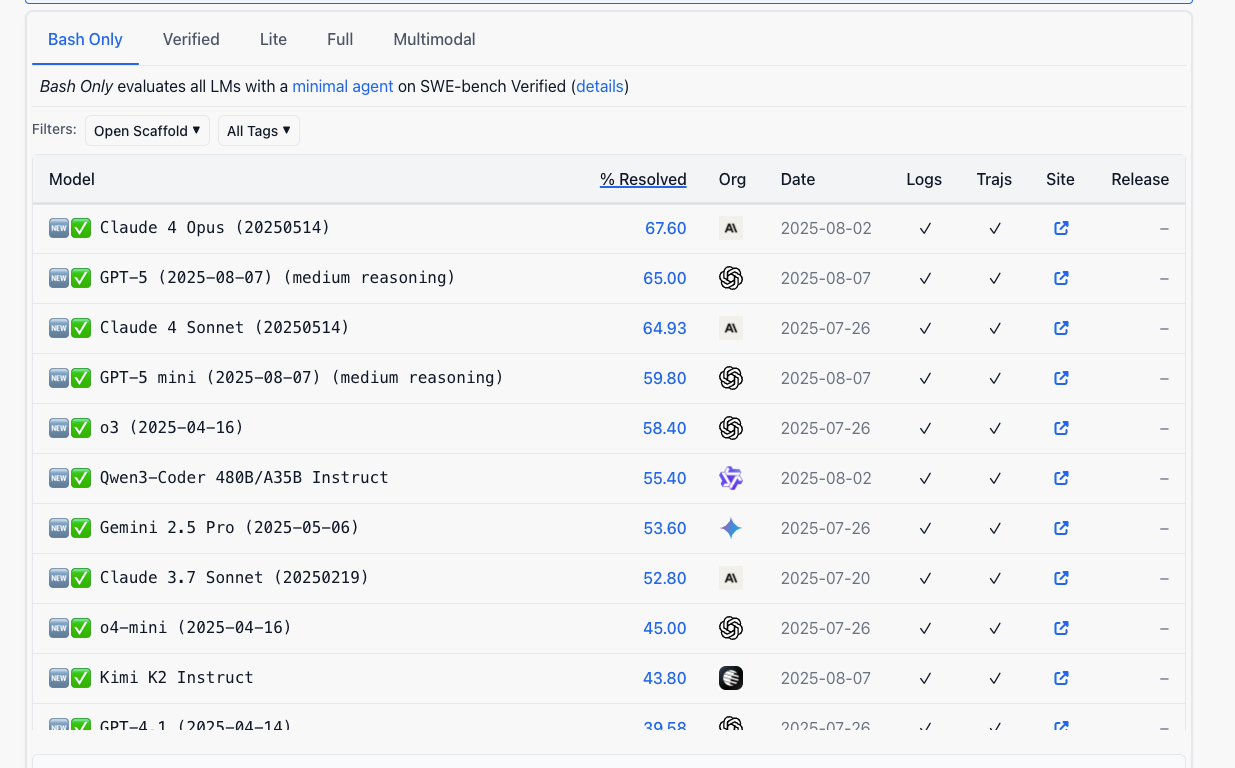Click Anthropic logo in Claude 3.7 Sonnet row

pyautogui.click(x=731, y=578)
